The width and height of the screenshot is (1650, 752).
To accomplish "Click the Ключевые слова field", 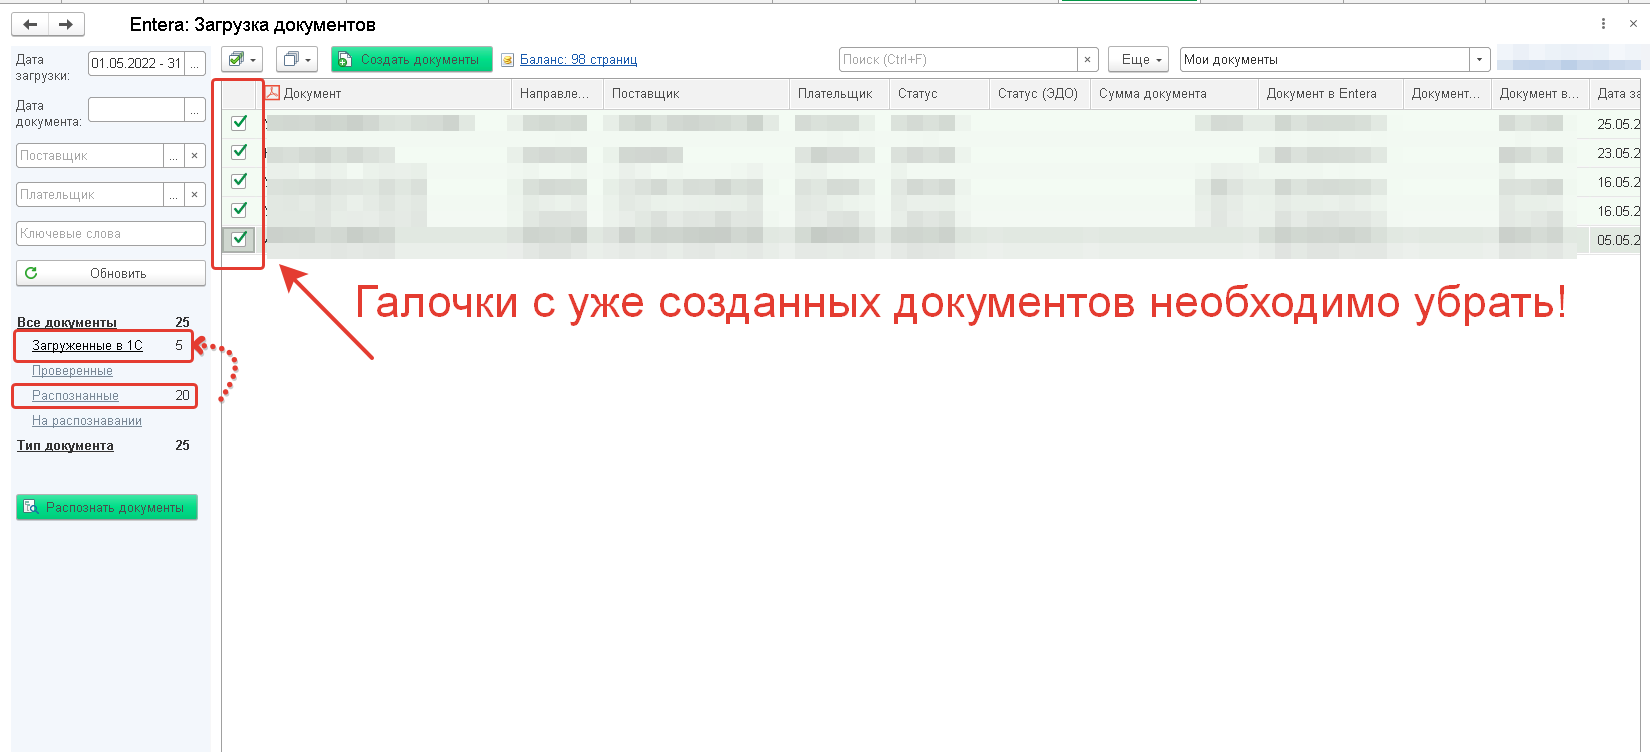I will [x=111, y=234].
